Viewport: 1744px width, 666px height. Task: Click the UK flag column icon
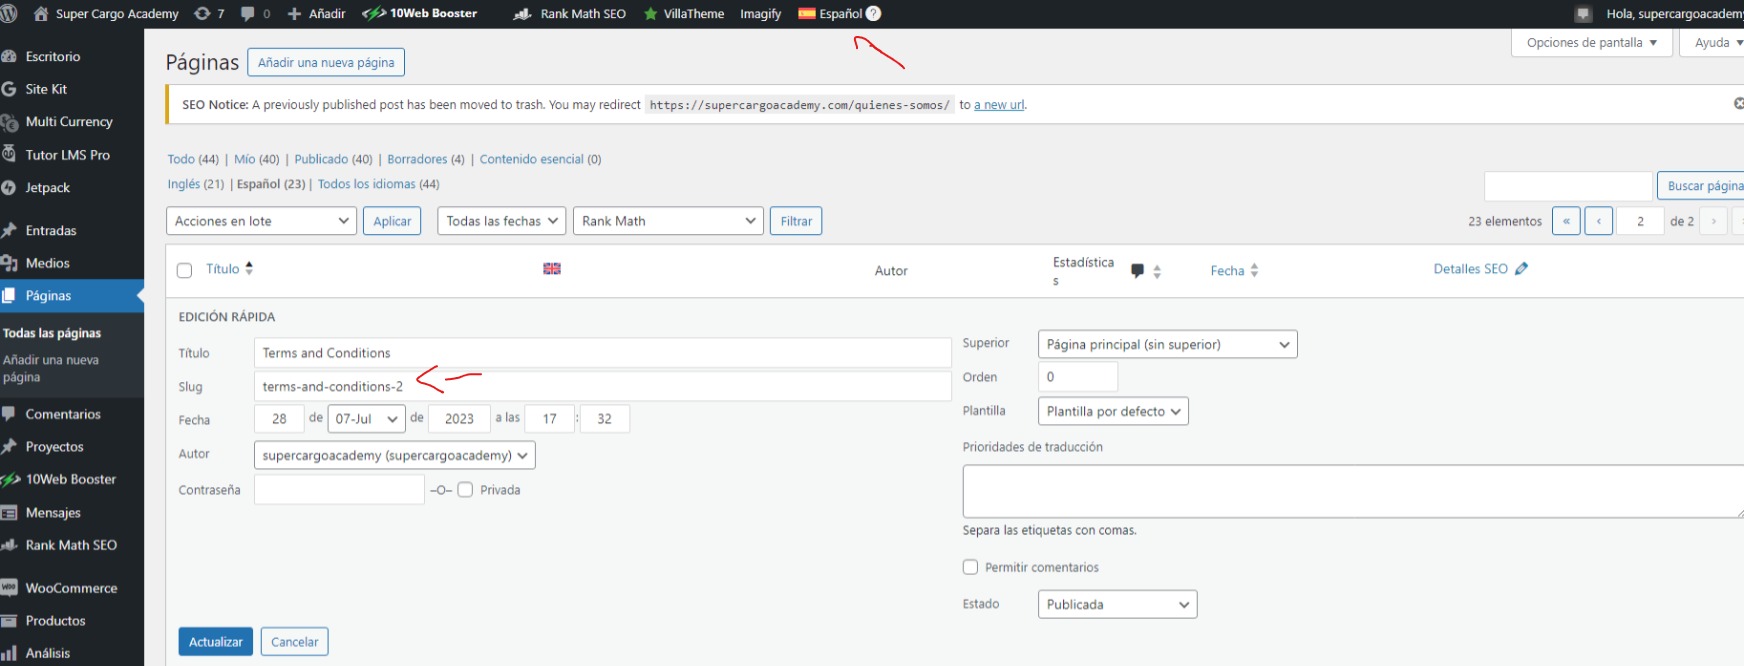point(552,269)
